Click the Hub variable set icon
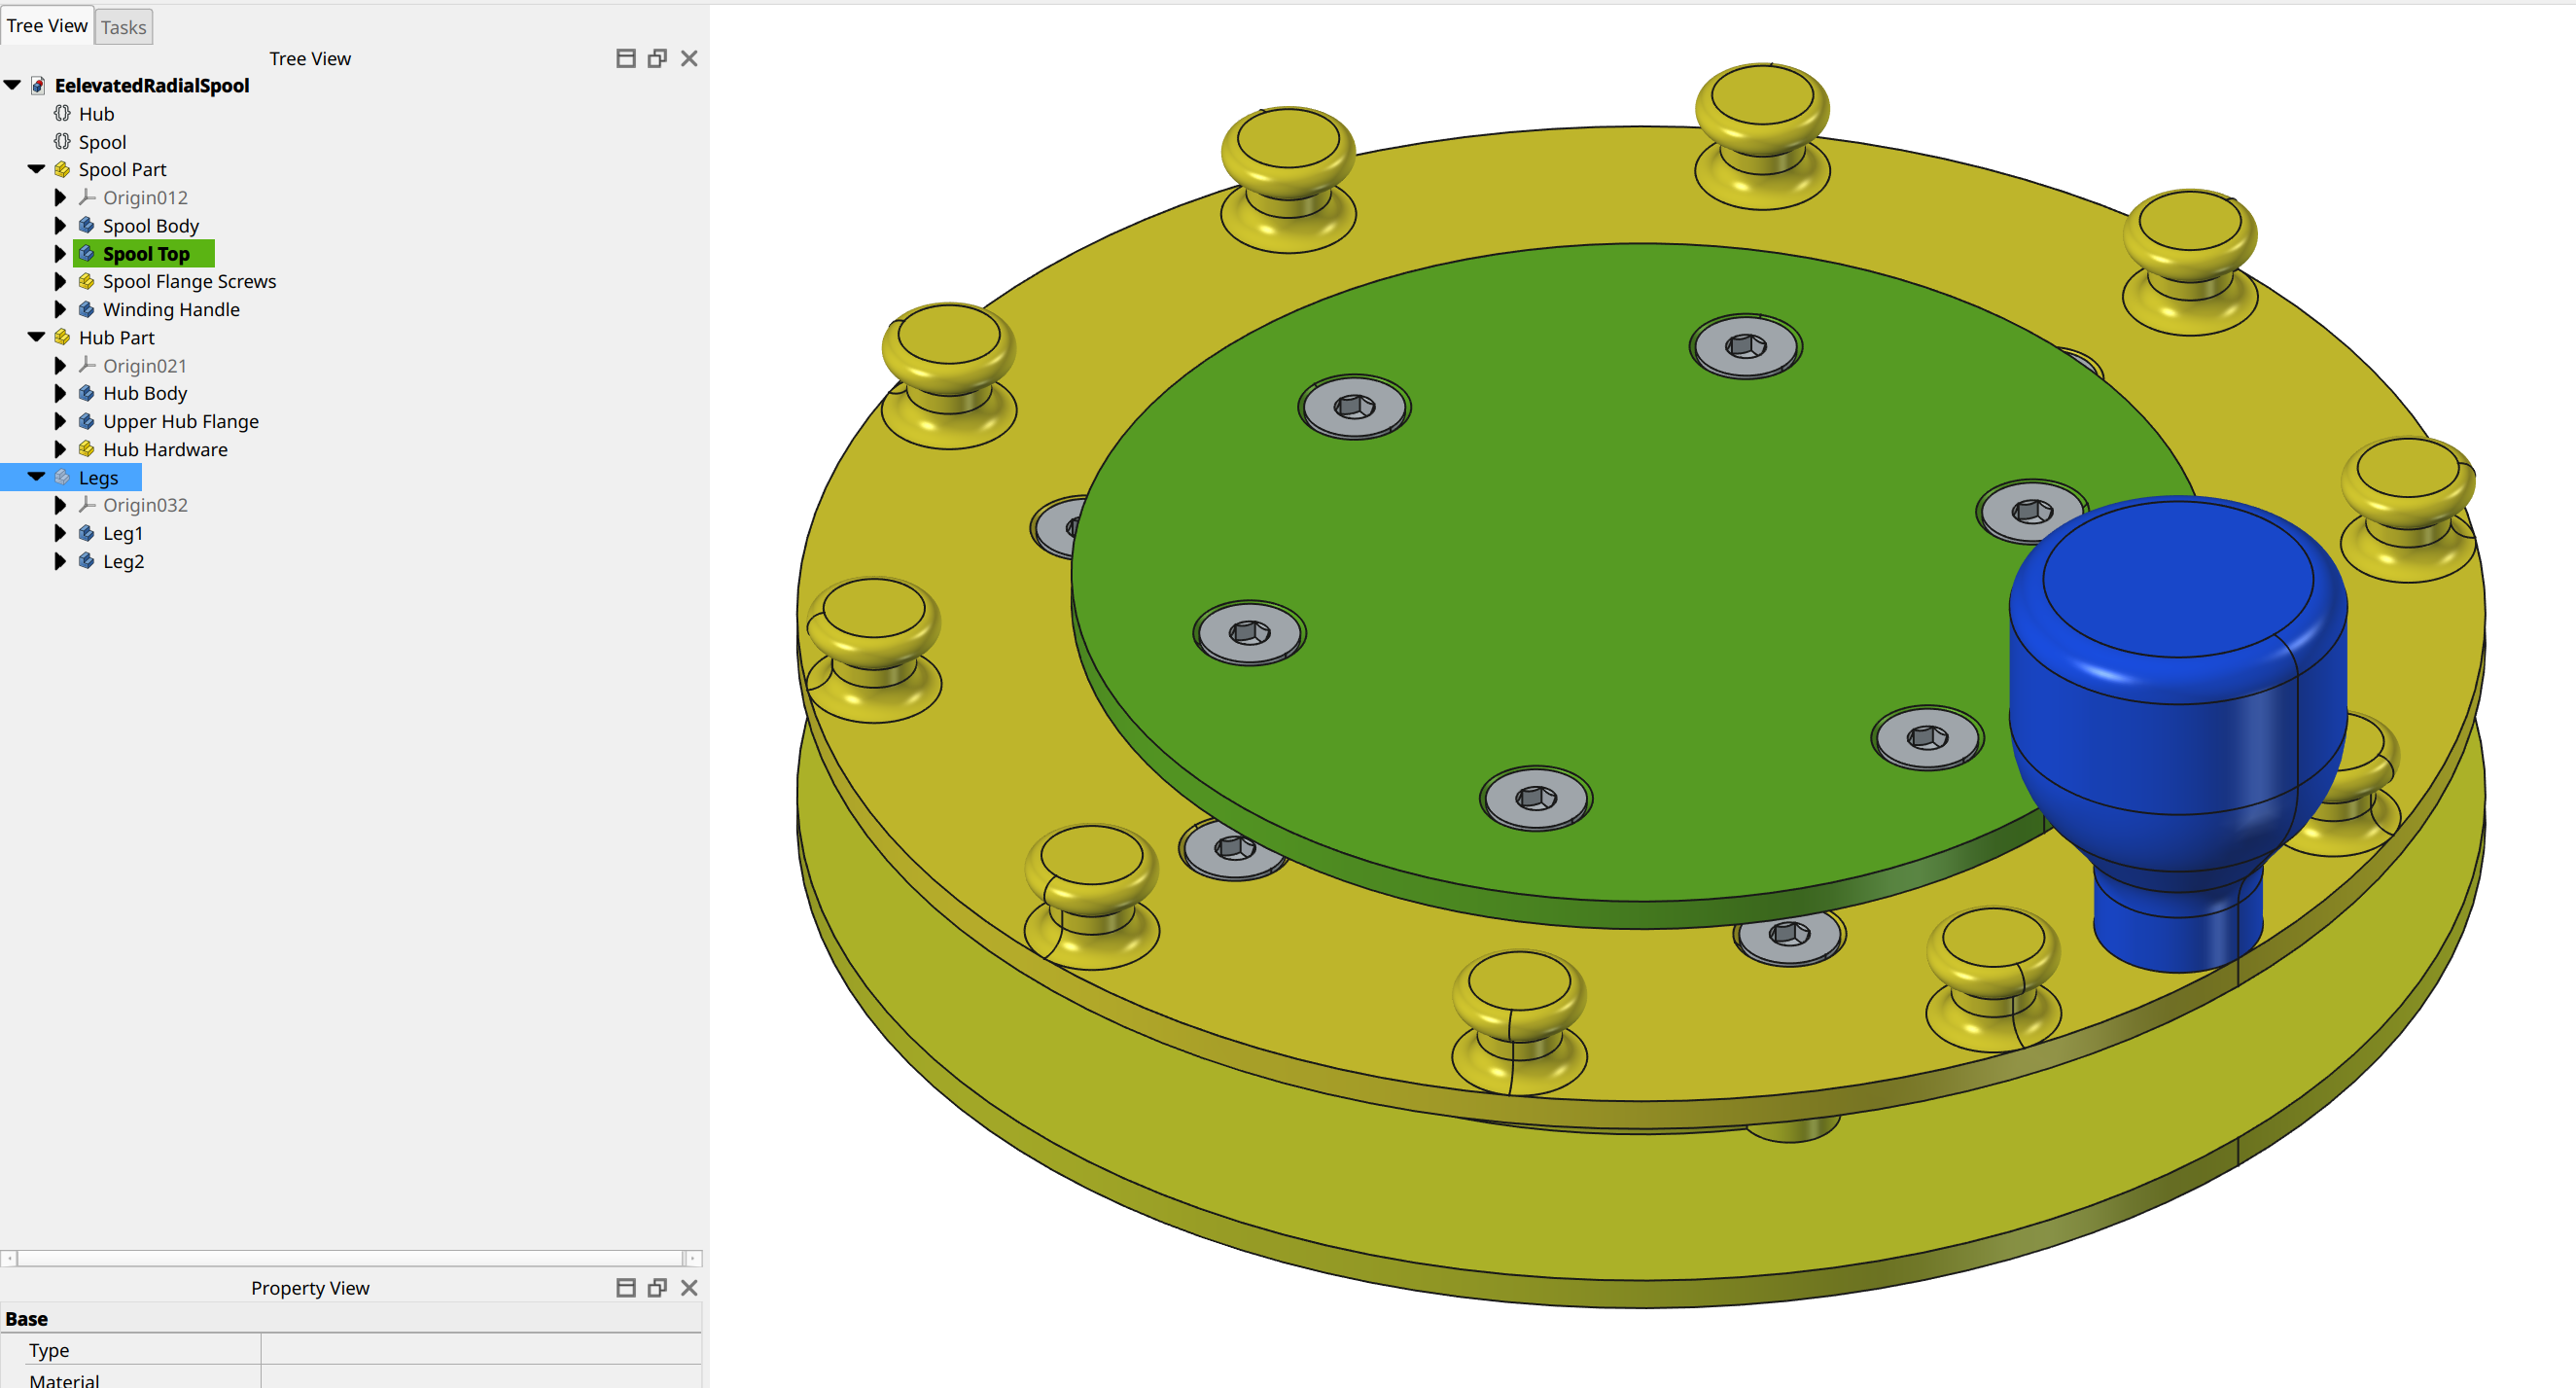 pos(62,113)
